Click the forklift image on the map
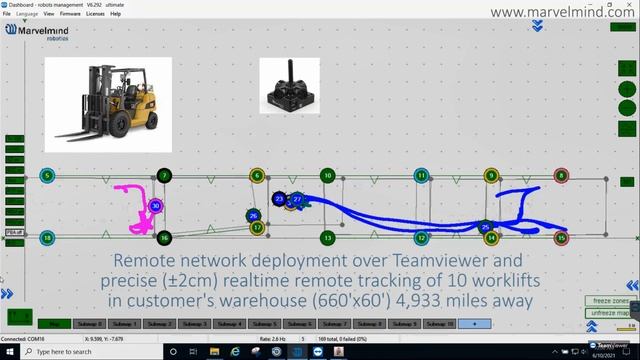 (108, 105)
